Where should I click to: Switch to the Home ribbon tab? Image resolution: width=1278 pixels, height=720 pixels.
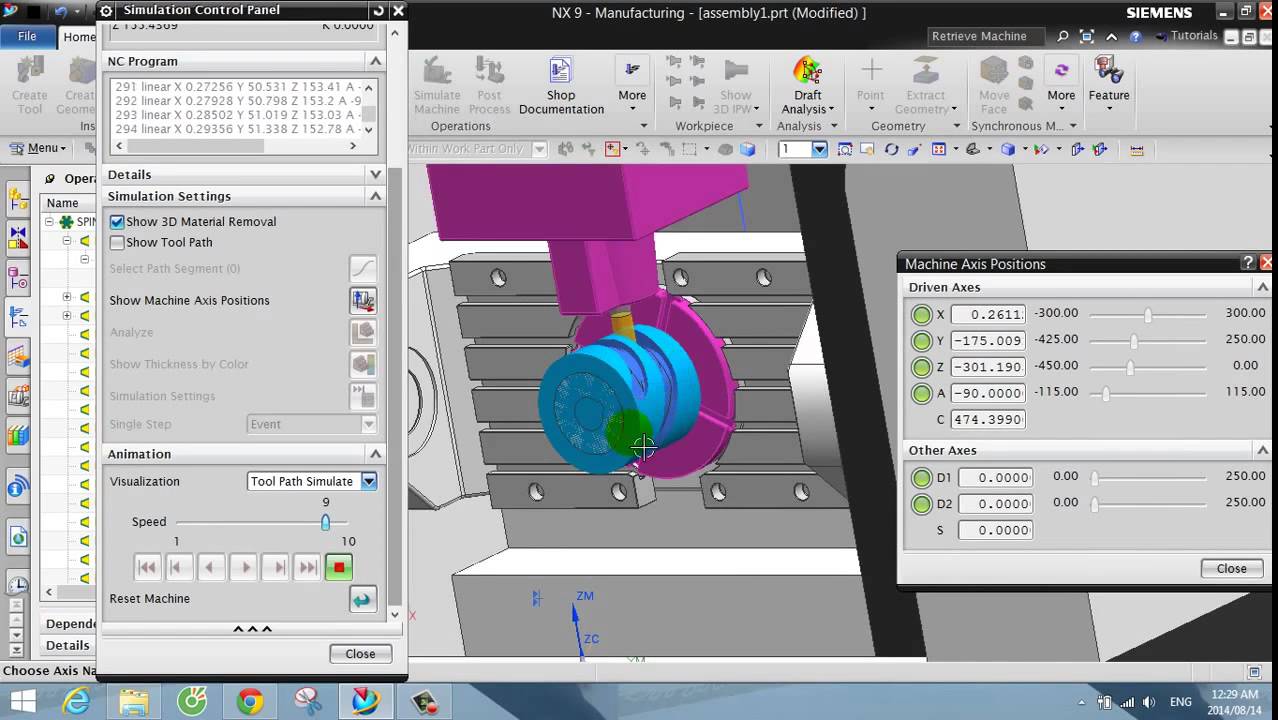(x=79, y=37)
